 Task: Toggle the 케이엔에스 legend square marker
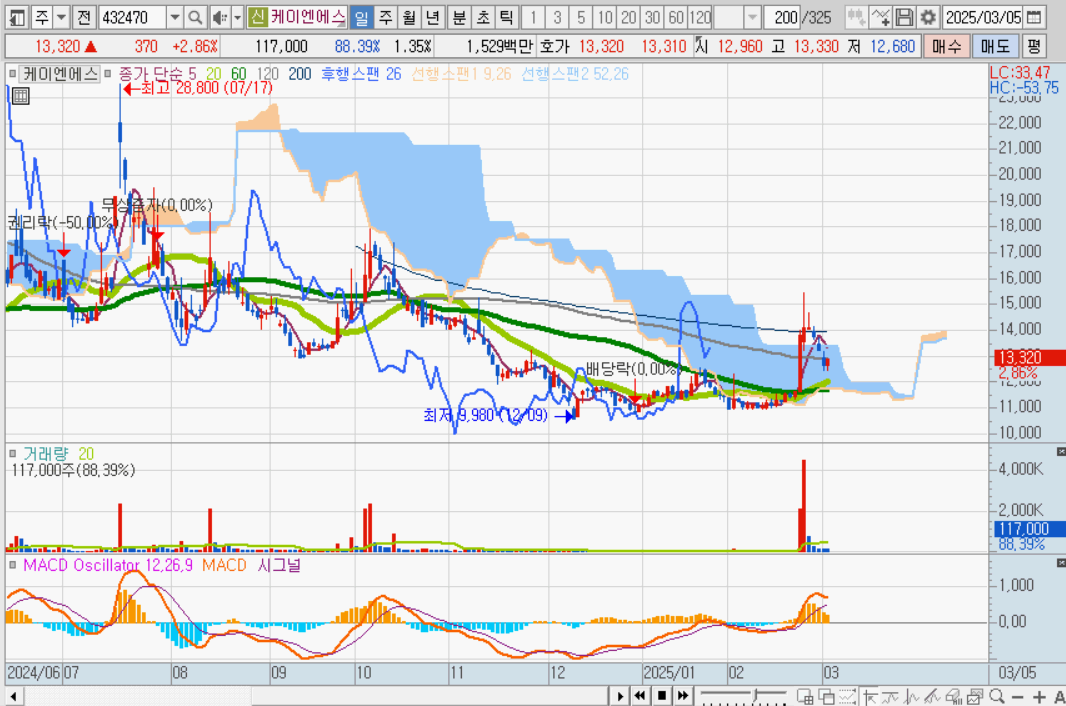(12, 73)
